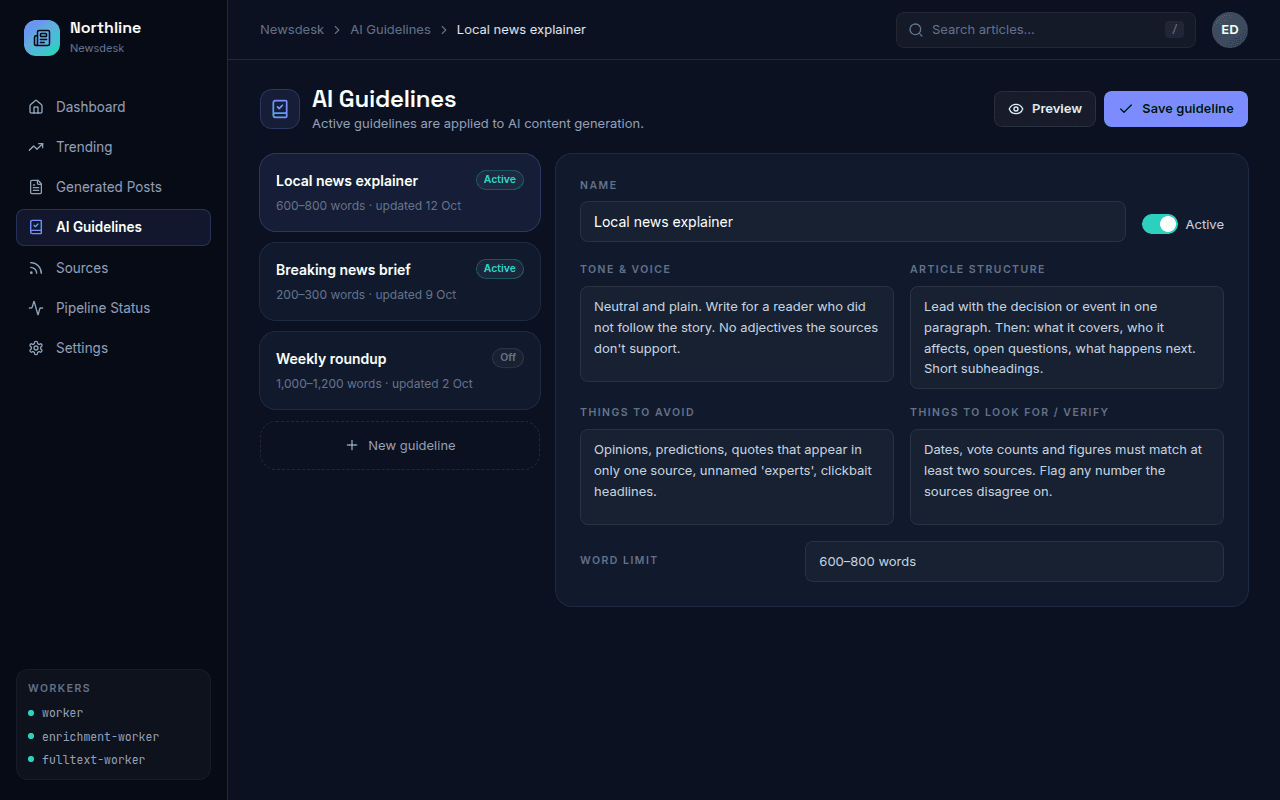Click the first breadcrumb chevron after Newsdesk
Screen dimensions: 1280x800
[x=337, y=30]
